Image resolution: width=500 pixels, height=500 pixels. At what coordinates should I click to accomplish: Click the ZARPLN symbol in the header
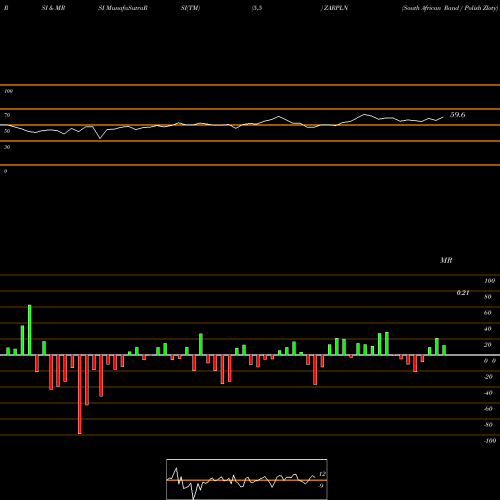point(336,8)
